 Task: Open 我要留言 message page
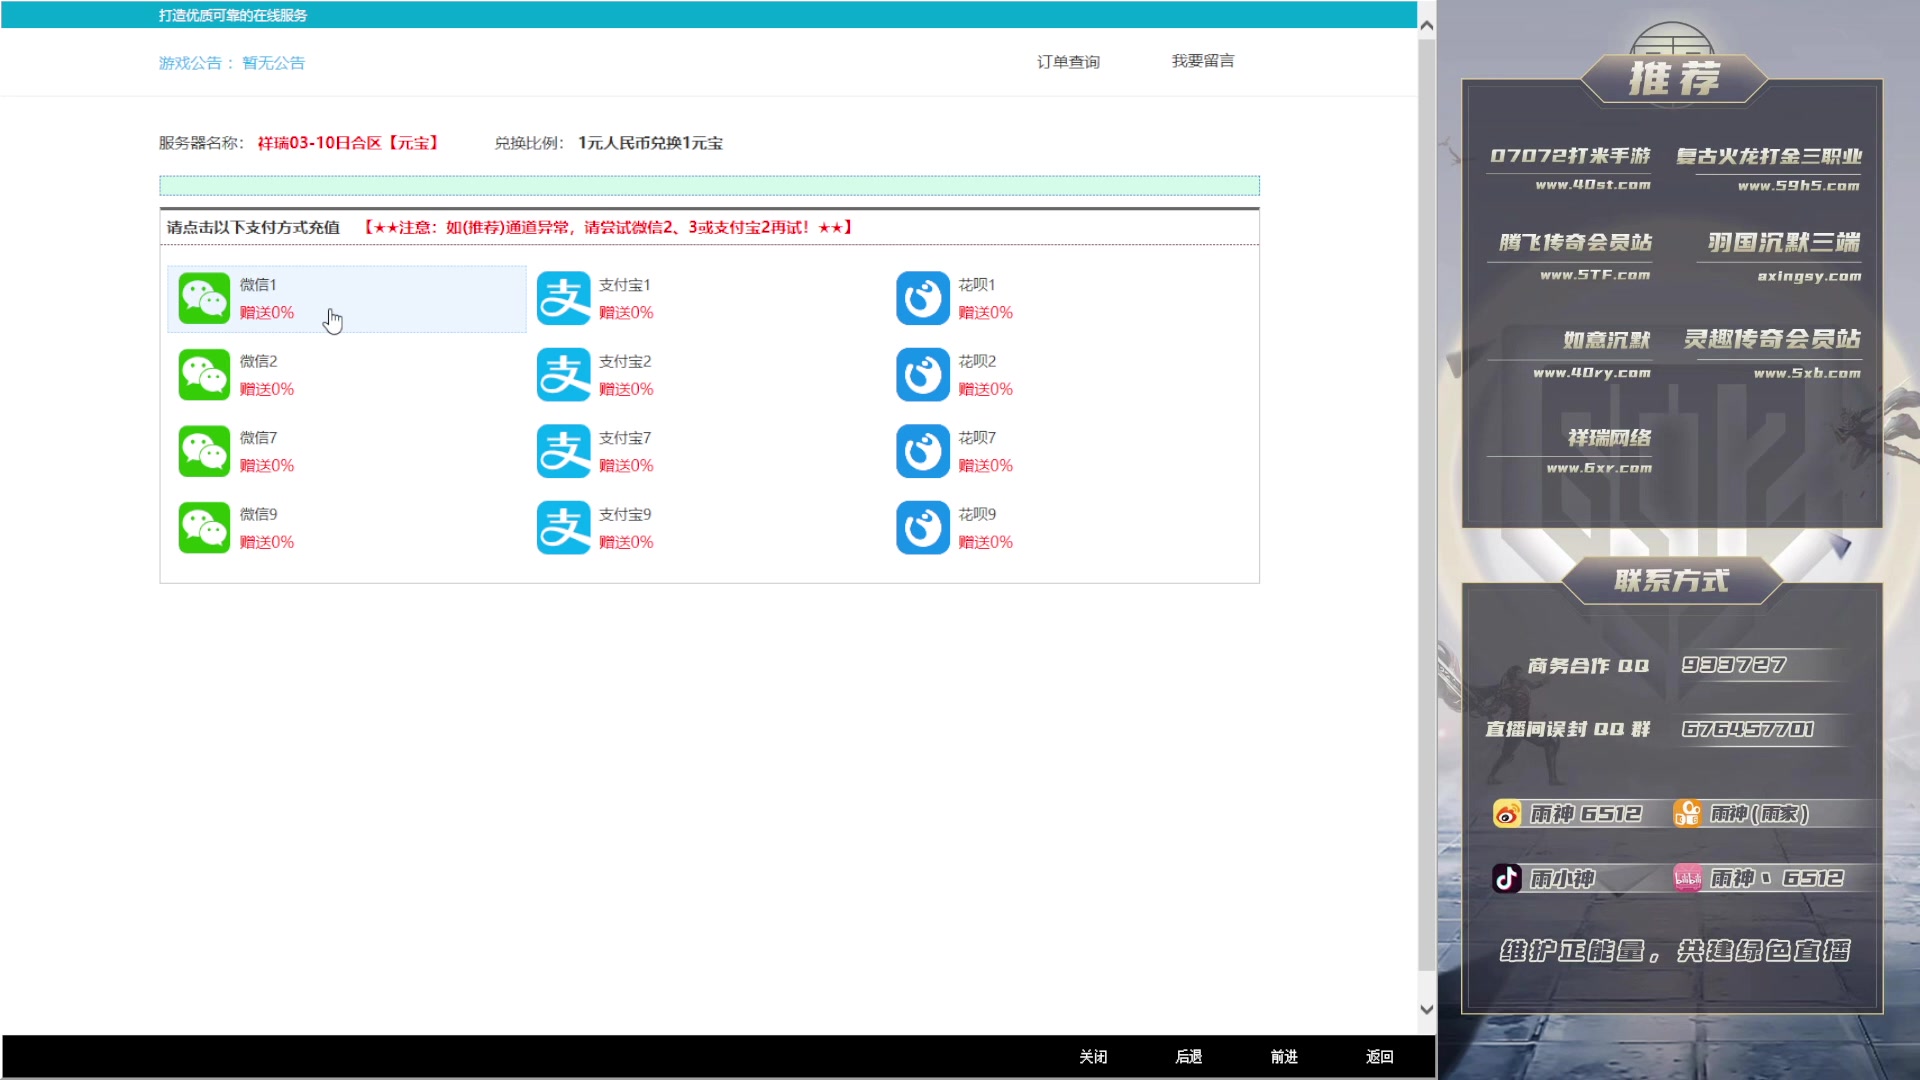click(1202, 61)
